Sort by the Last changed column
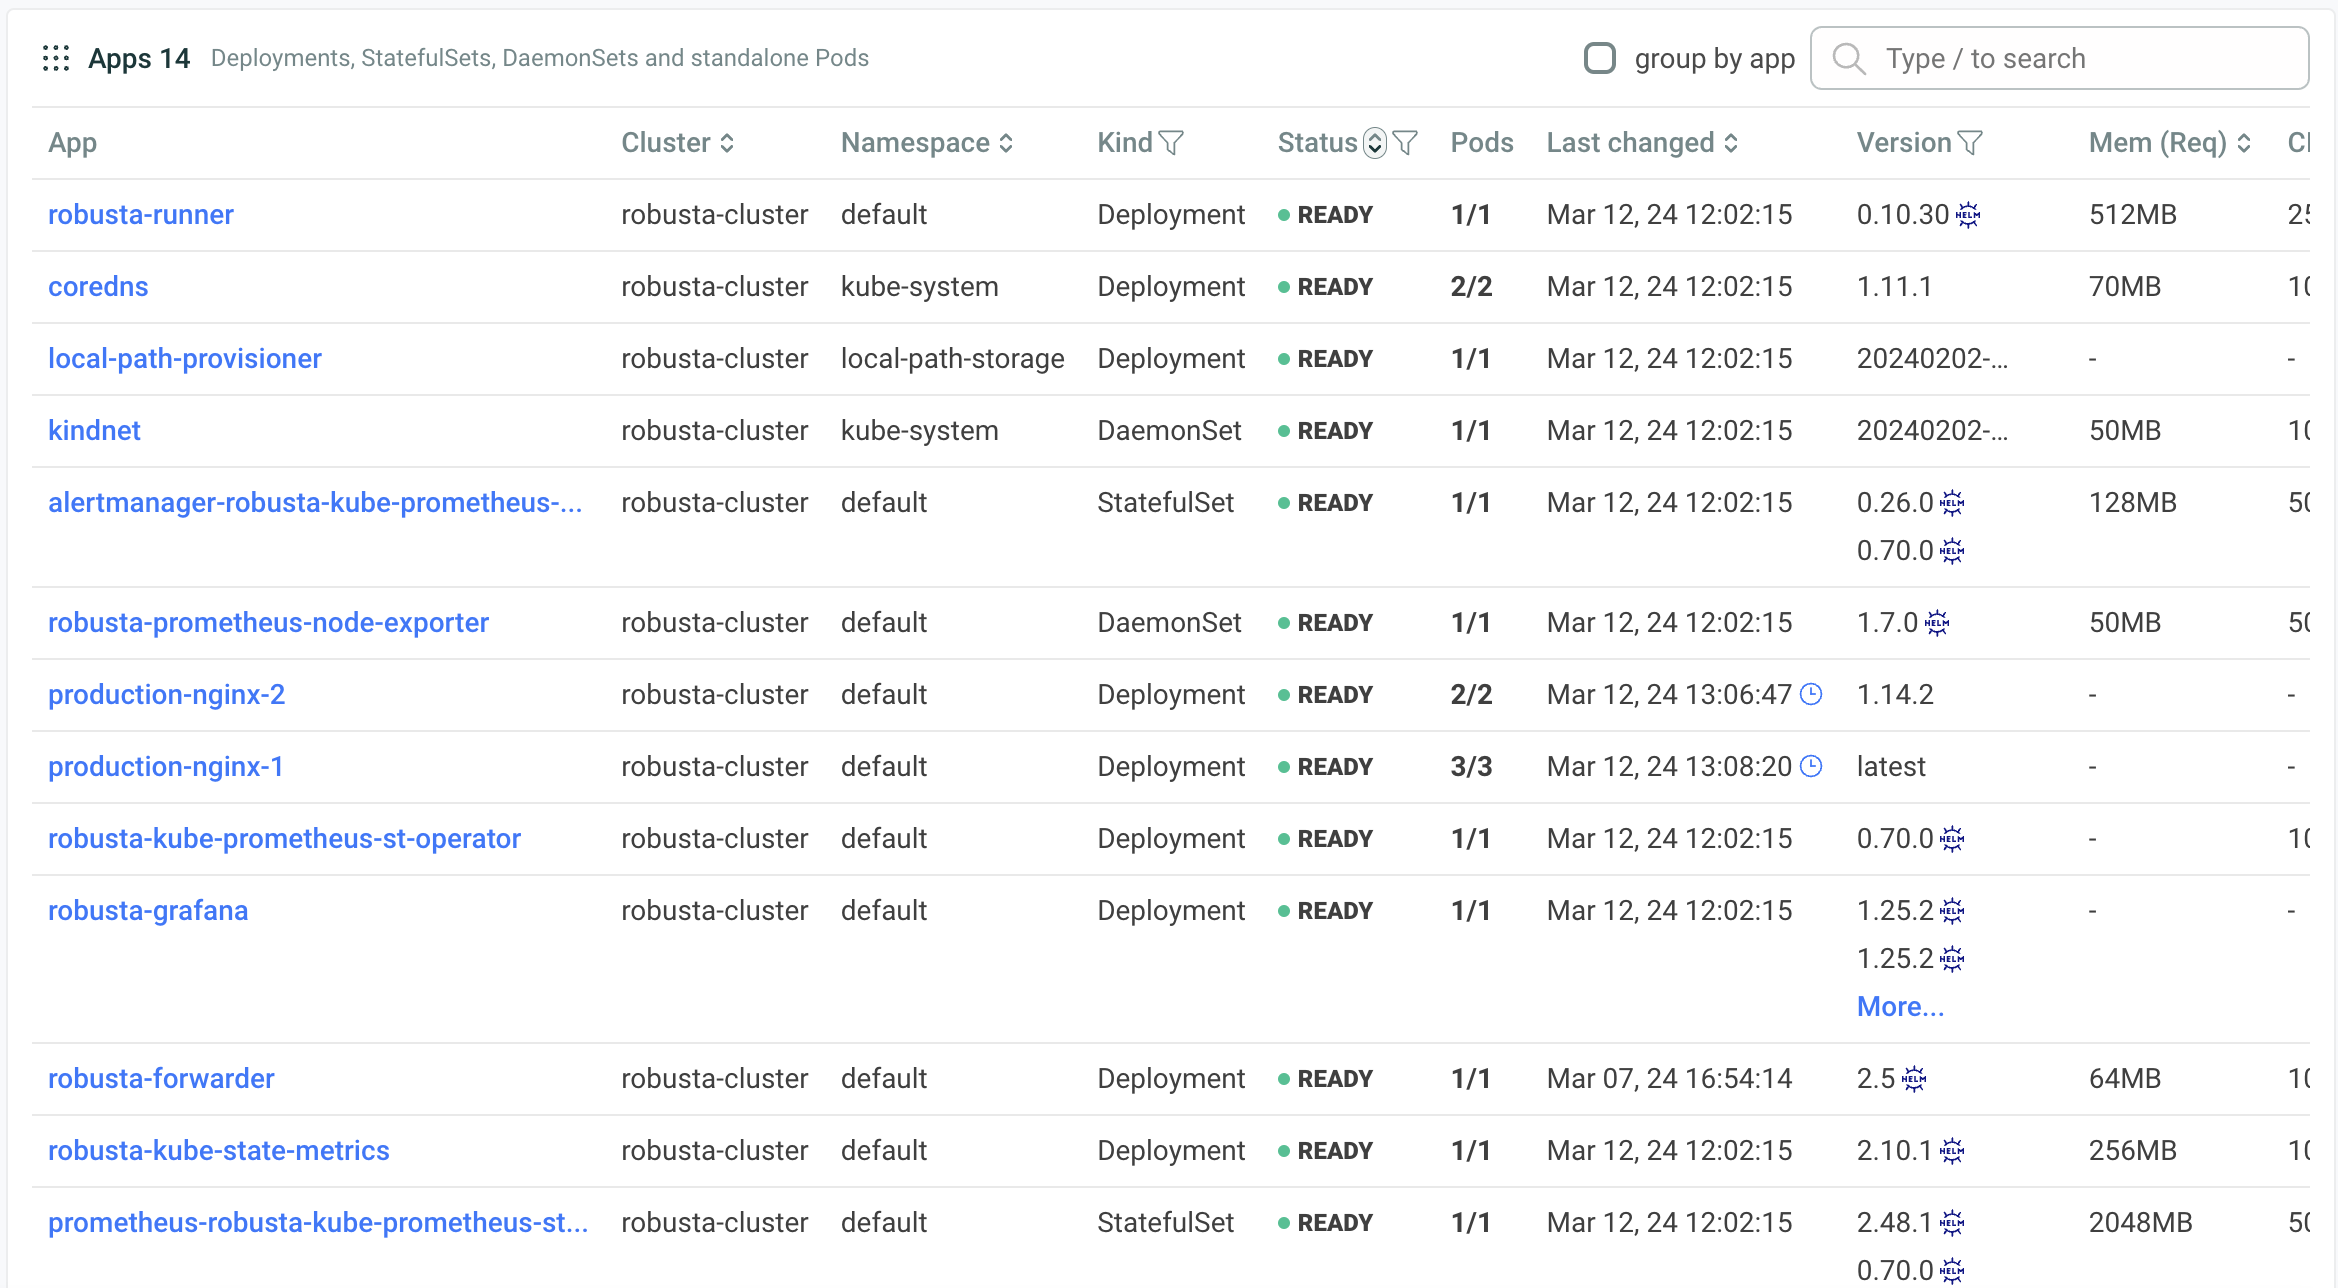 (1731, 143)
